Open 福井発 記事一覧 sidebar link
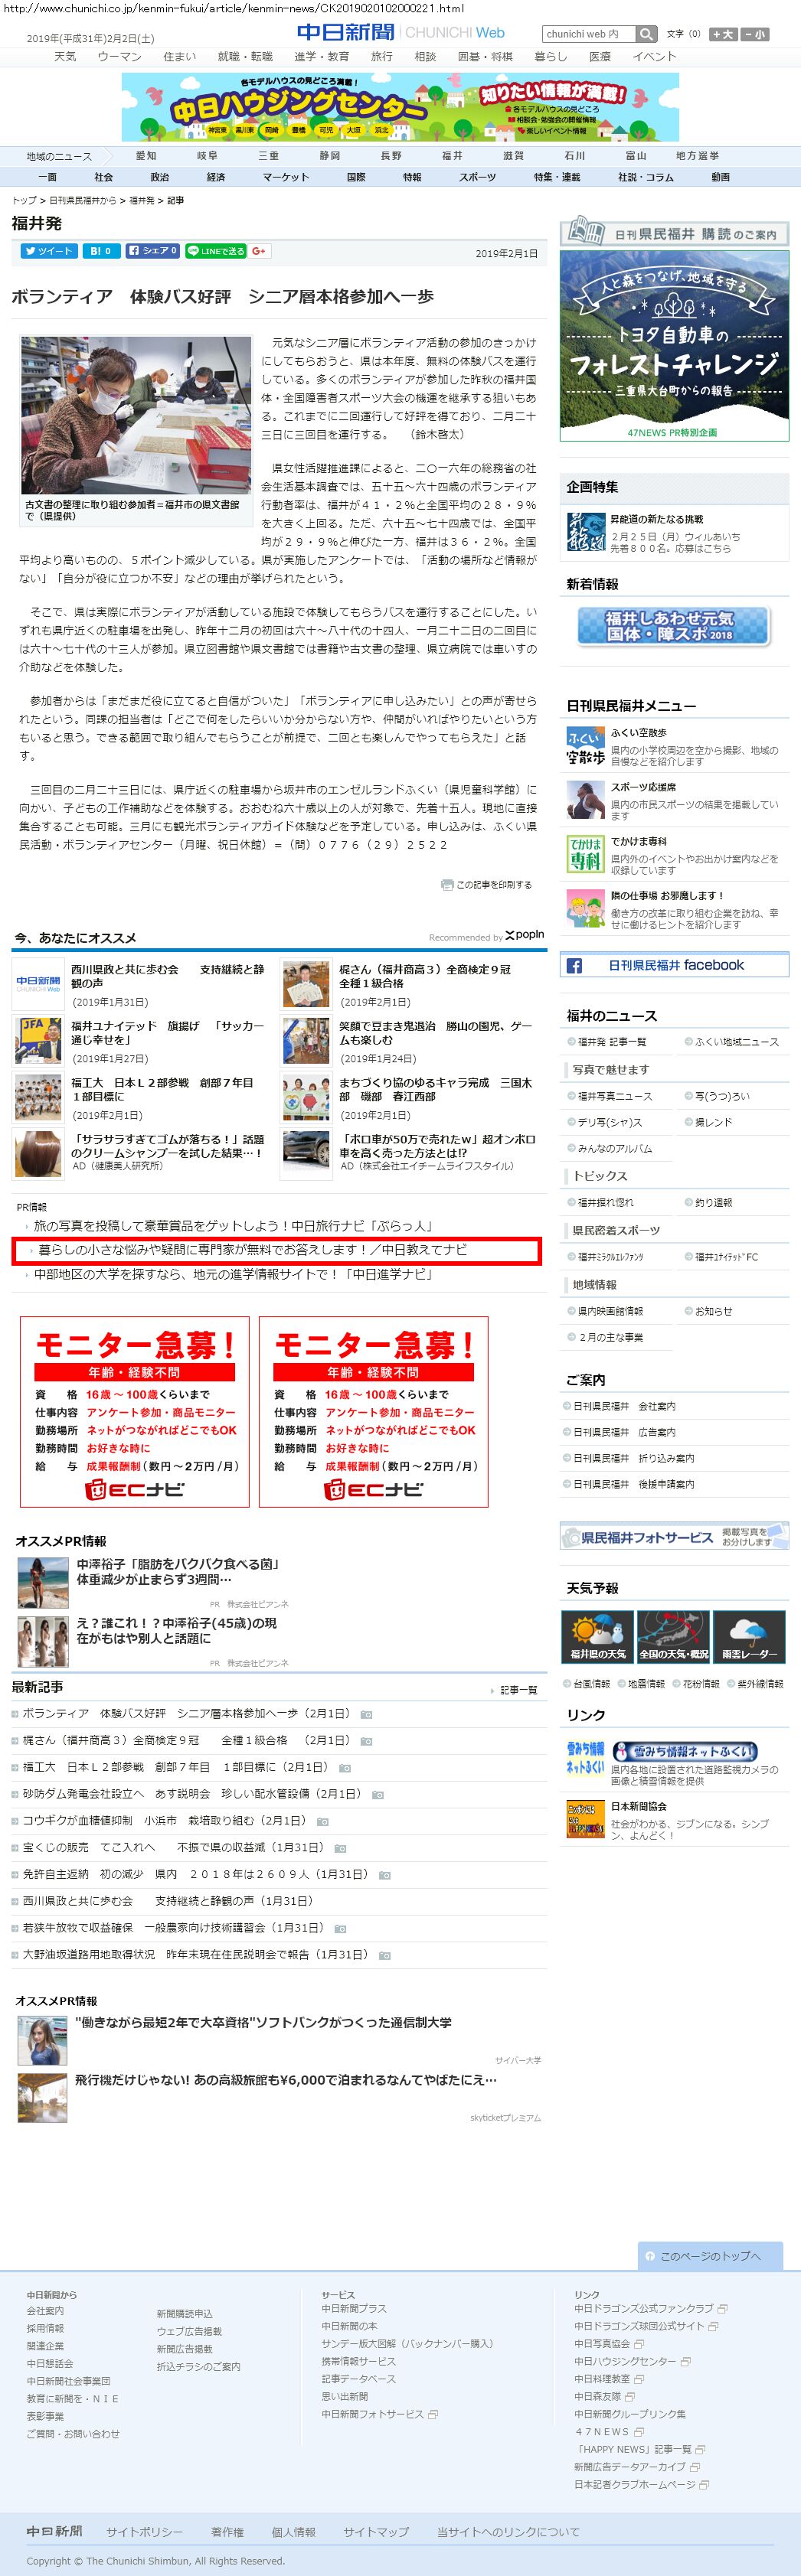 click(x=611, y=1042)
